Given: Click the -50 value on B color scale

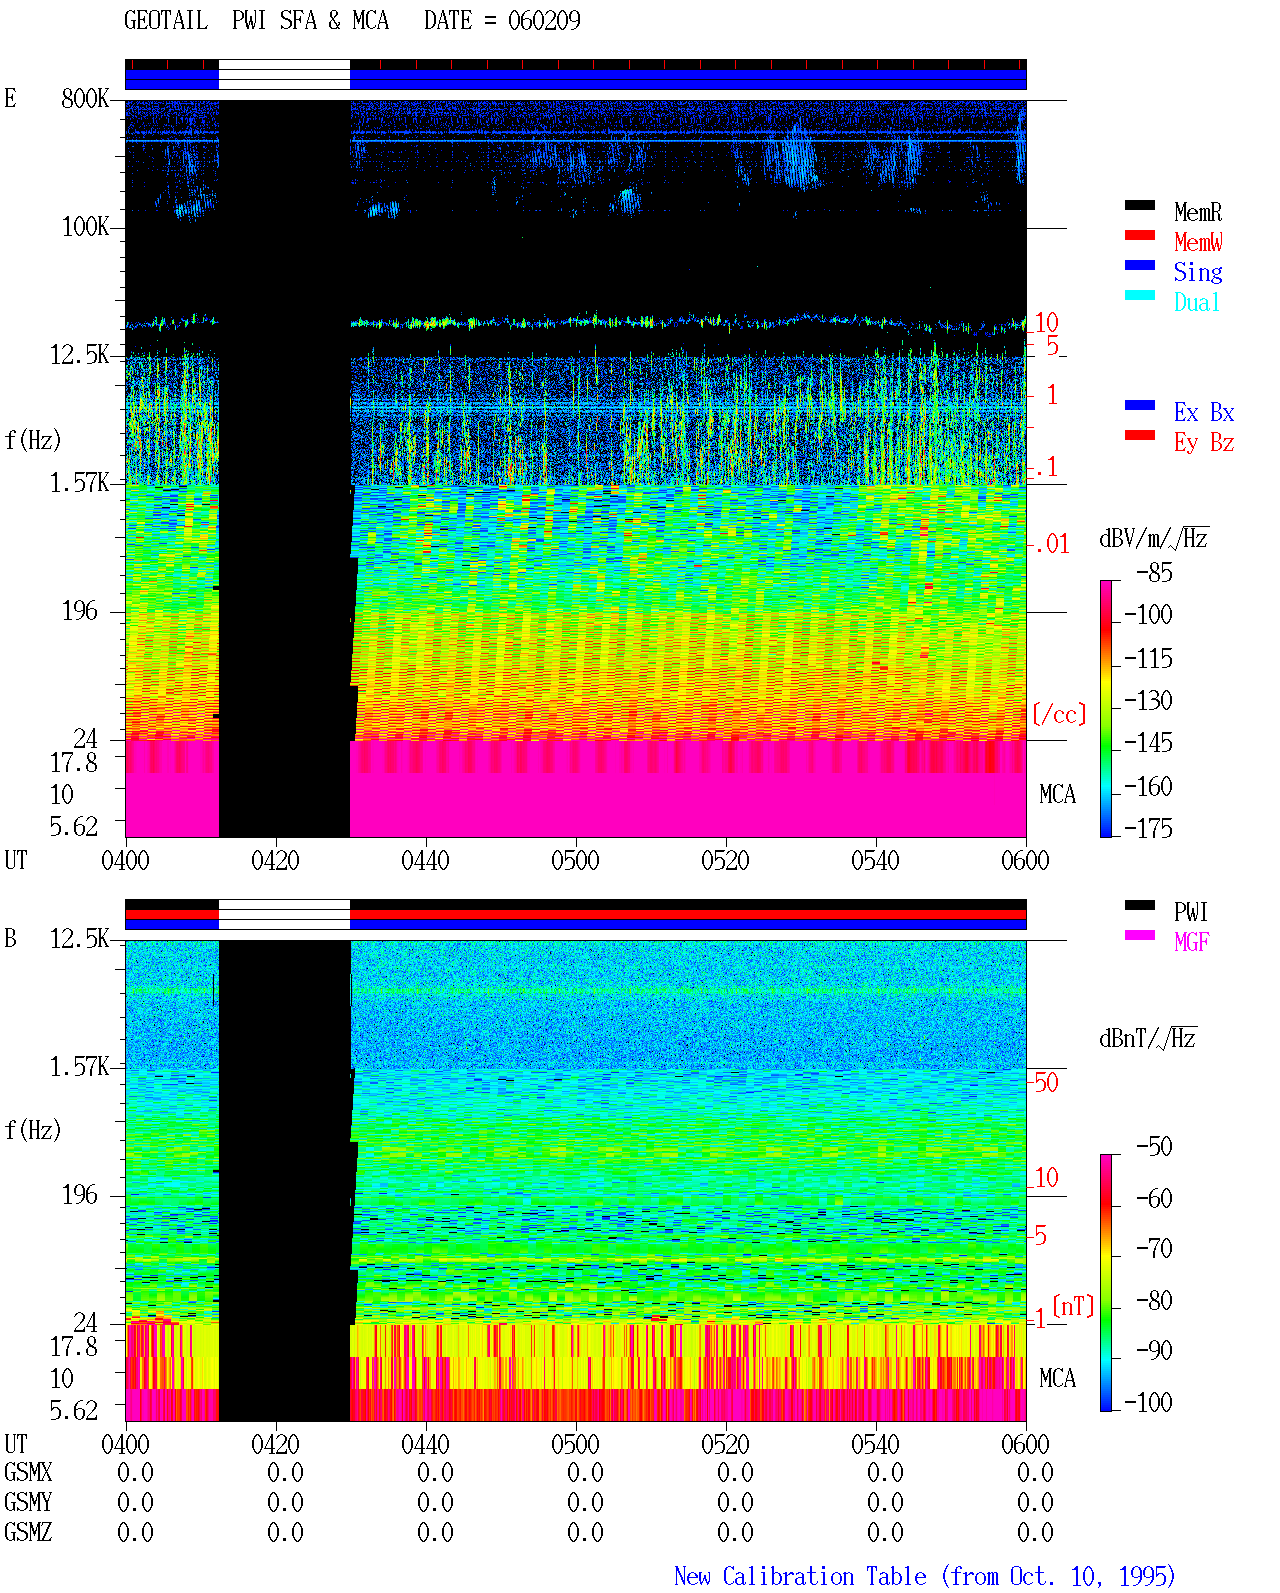Looking at the screenshot, I should pyautogui.click(x=1154, y=1146).
